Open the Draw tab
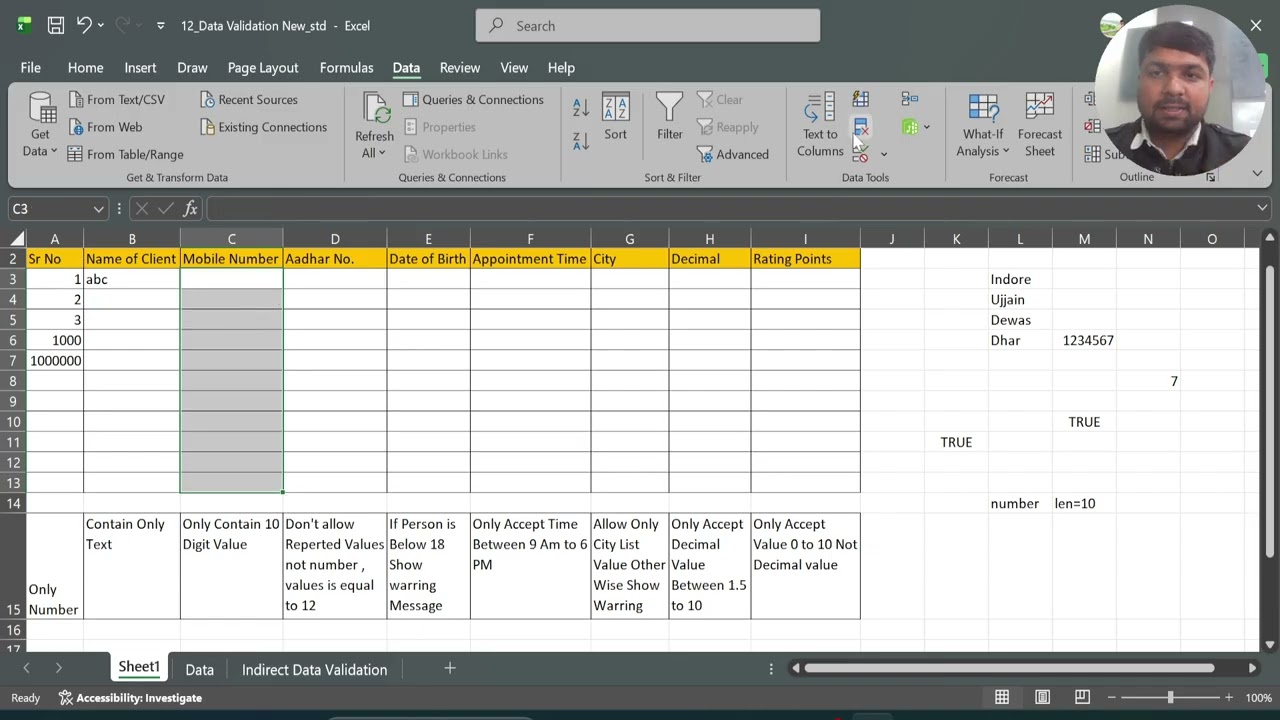 coord(192,68)
